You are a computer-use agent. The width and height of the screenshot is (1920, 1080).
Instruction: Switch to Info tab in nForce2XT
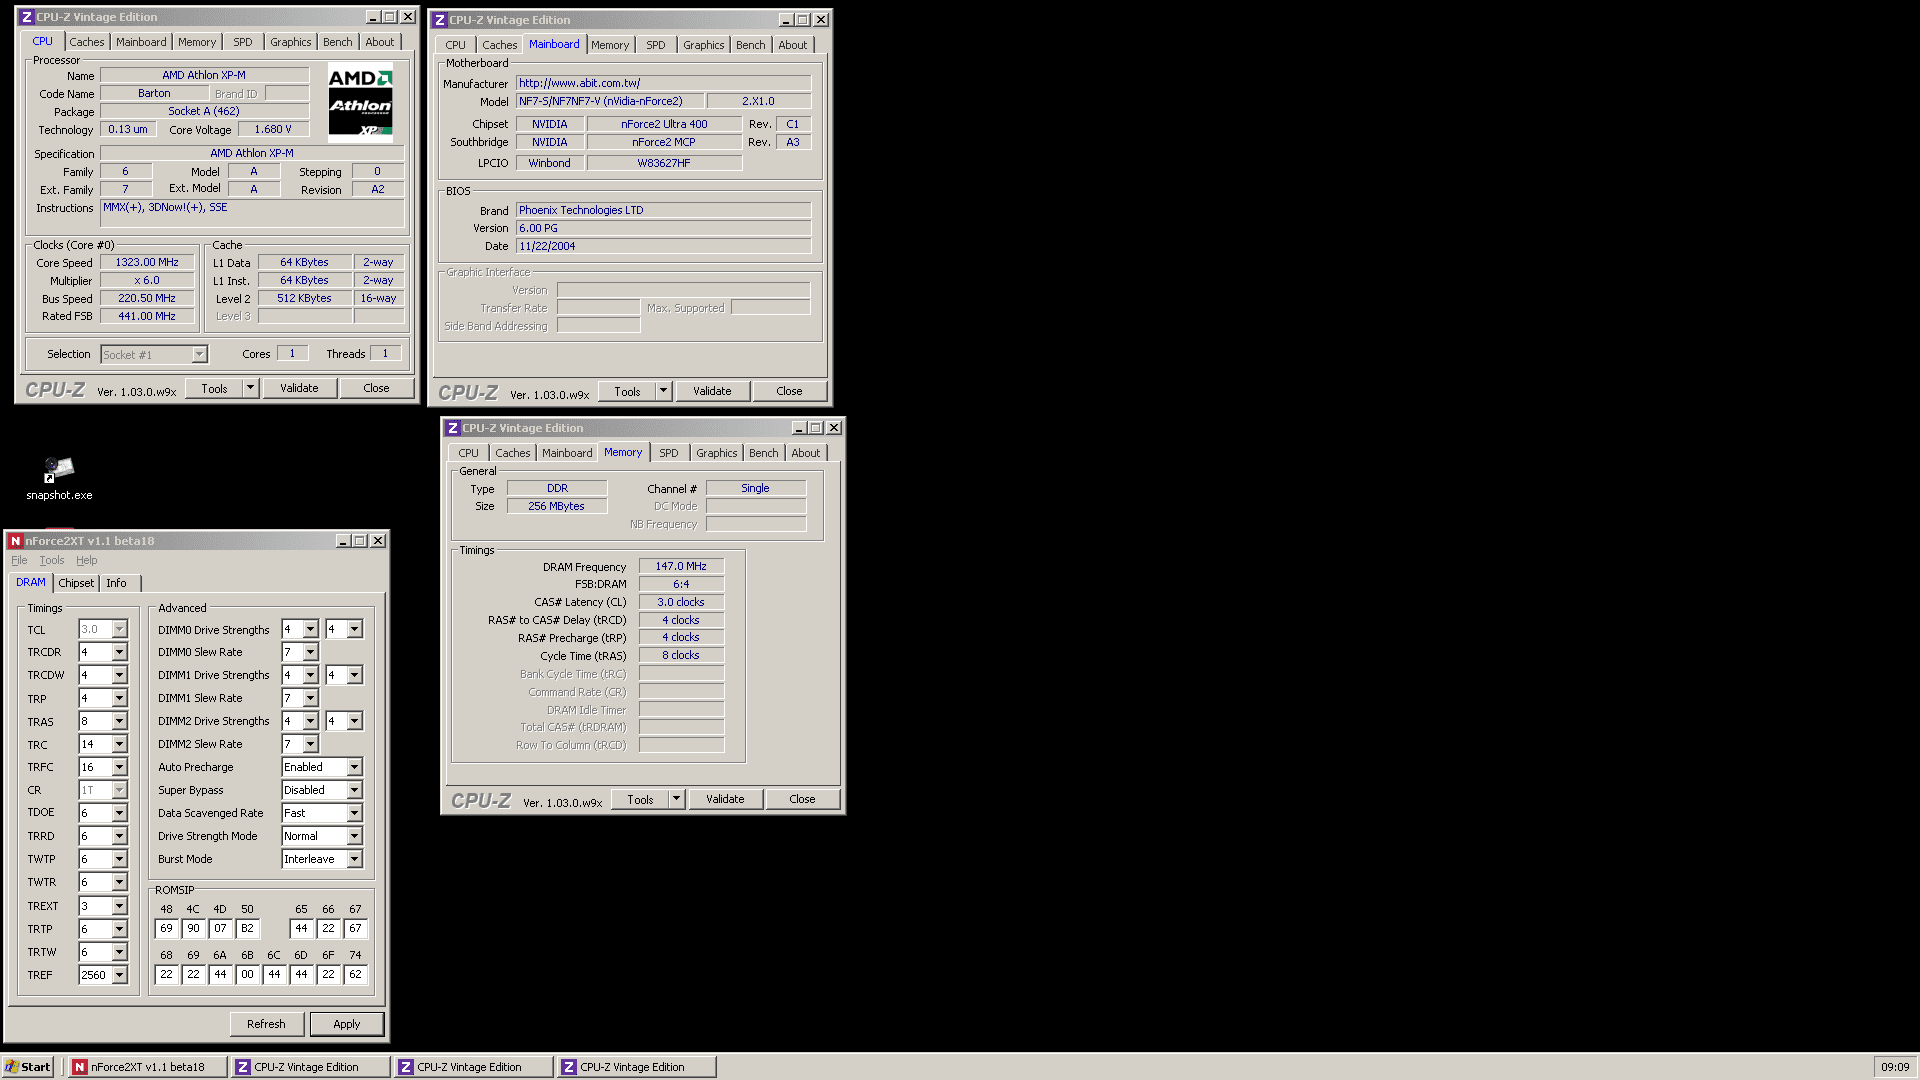click(117, 583)
